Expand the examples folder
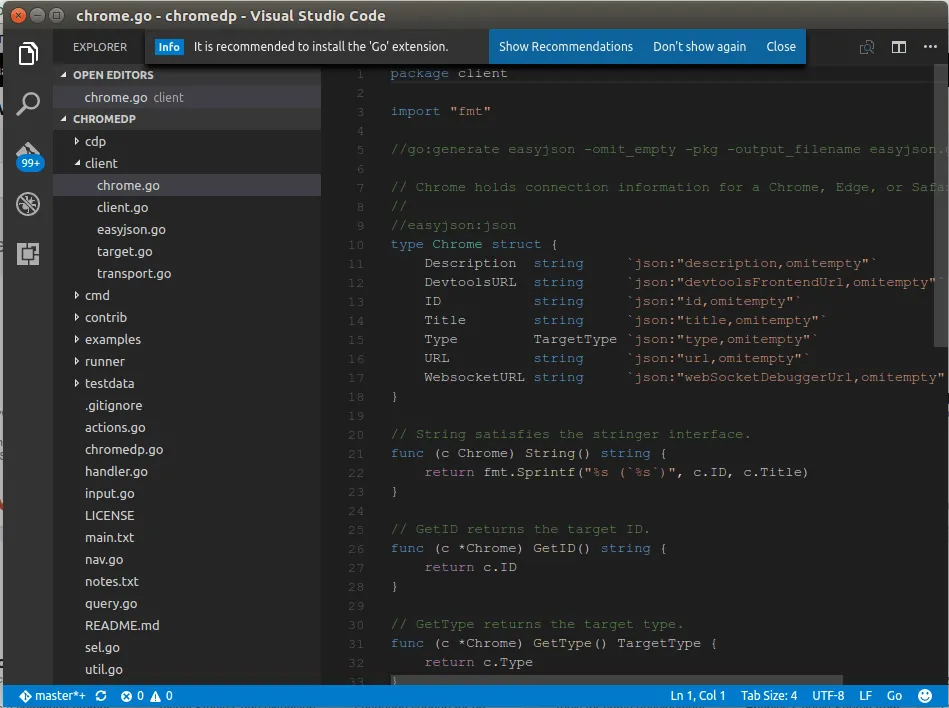 tap(112, 339)
